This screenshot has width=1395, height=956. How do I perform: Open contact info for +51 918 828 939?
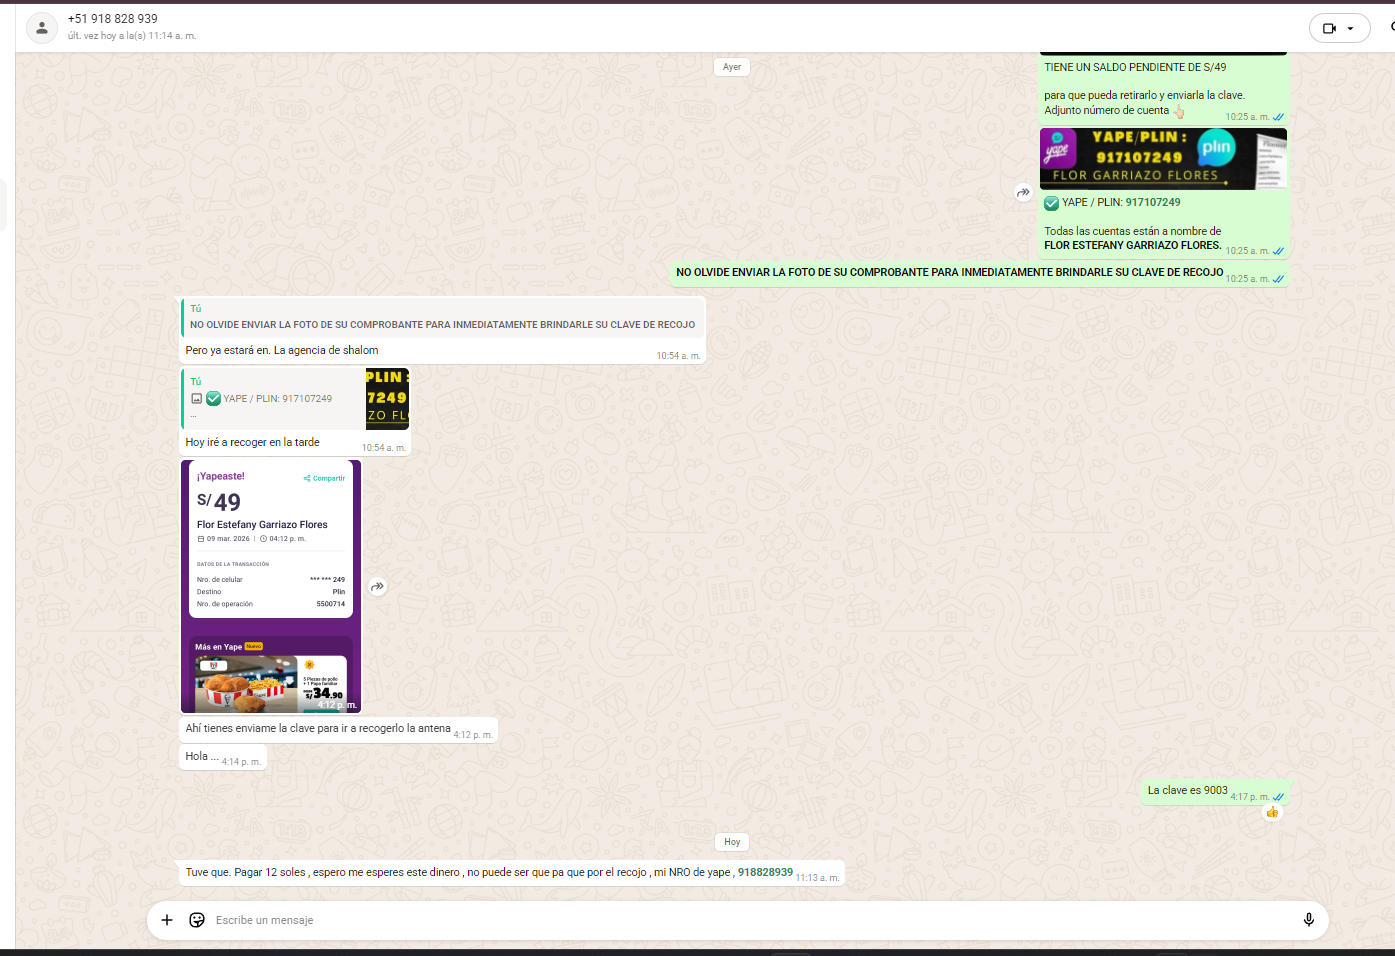pos(113,19)
